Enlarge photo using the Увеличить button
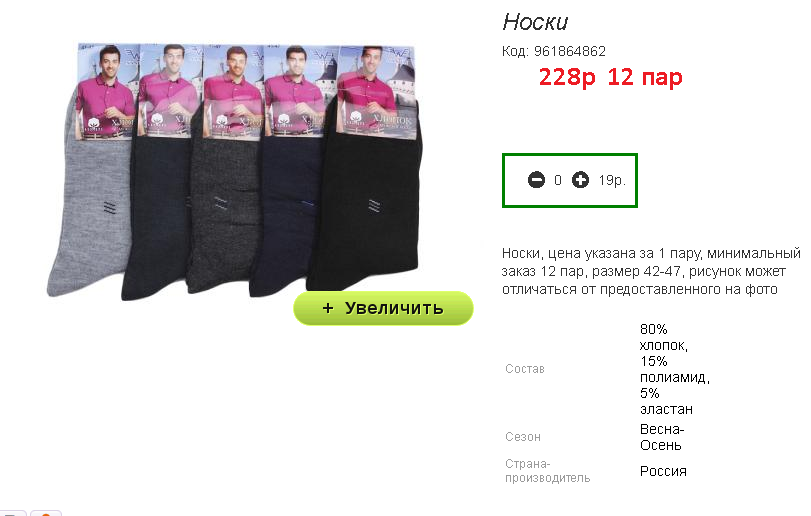The height and width of the screenshot is (516, 811). (x=383, y=308)
